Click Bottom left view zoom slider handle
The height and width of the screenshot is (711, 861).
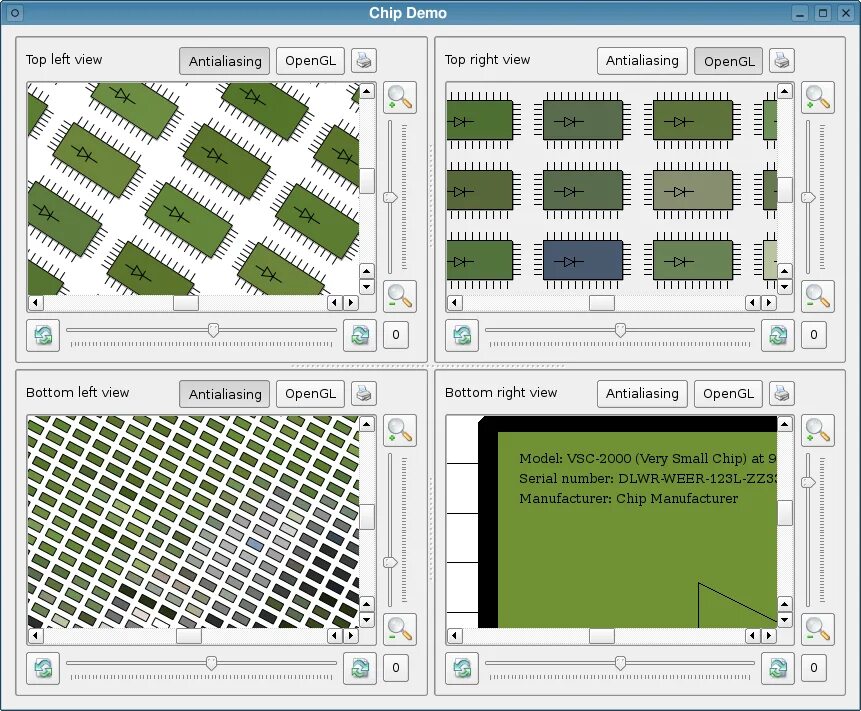[390, 562]
